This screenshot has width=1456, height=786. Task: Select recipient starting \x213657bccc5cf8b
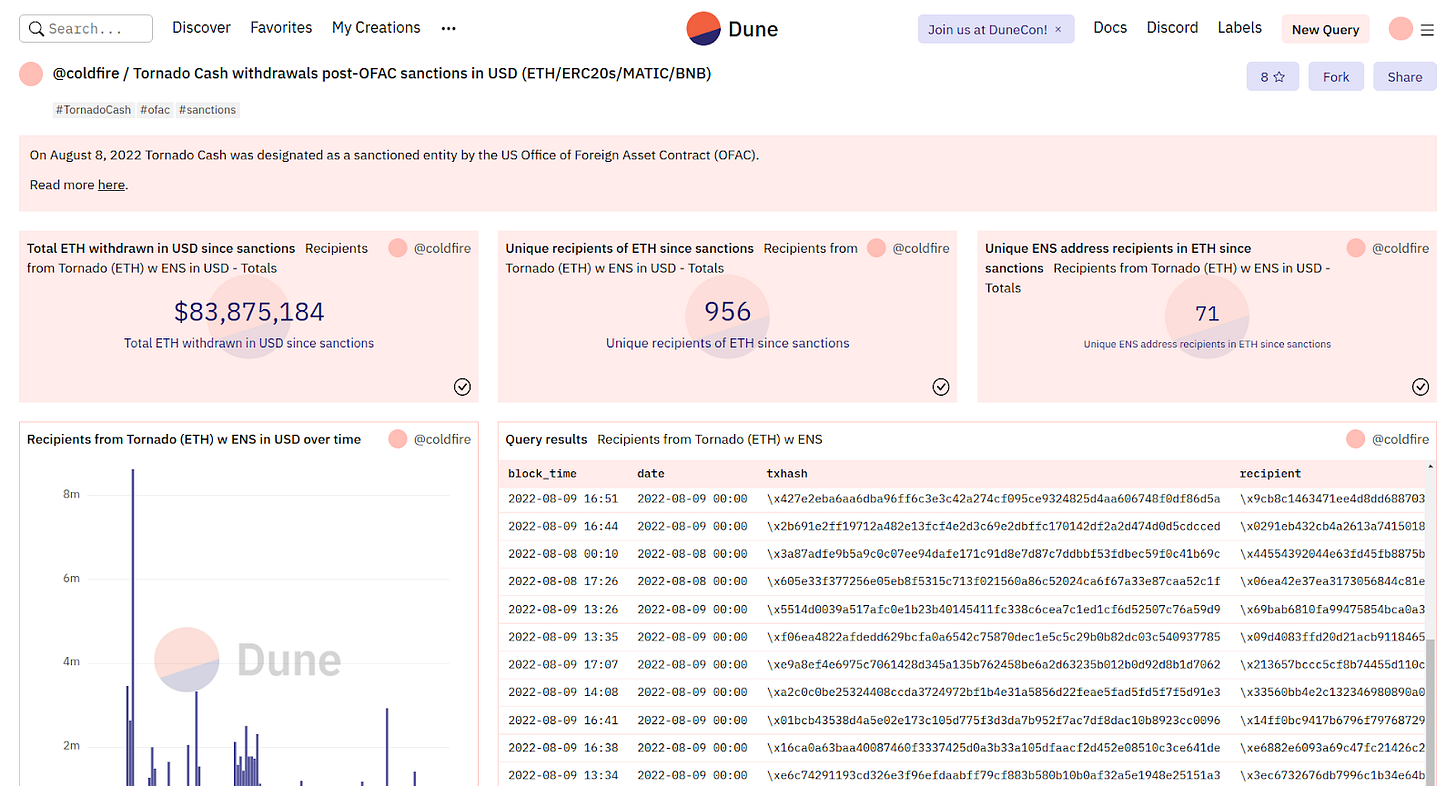point(1333,664)
